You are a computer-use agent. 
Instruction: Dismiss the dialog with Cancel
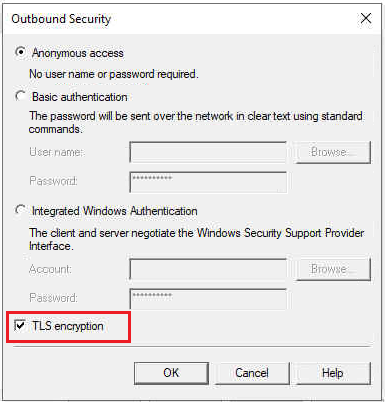[x=252, y=373]
